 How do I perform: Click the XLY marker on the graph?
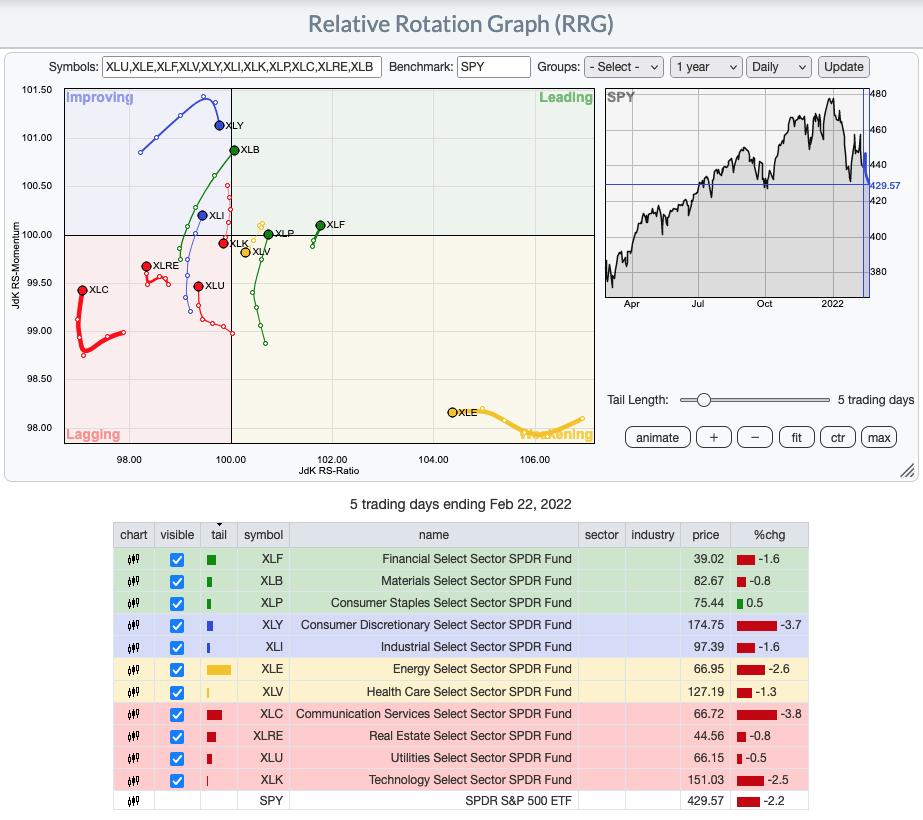pyautogui.click(x=220, y=125)
